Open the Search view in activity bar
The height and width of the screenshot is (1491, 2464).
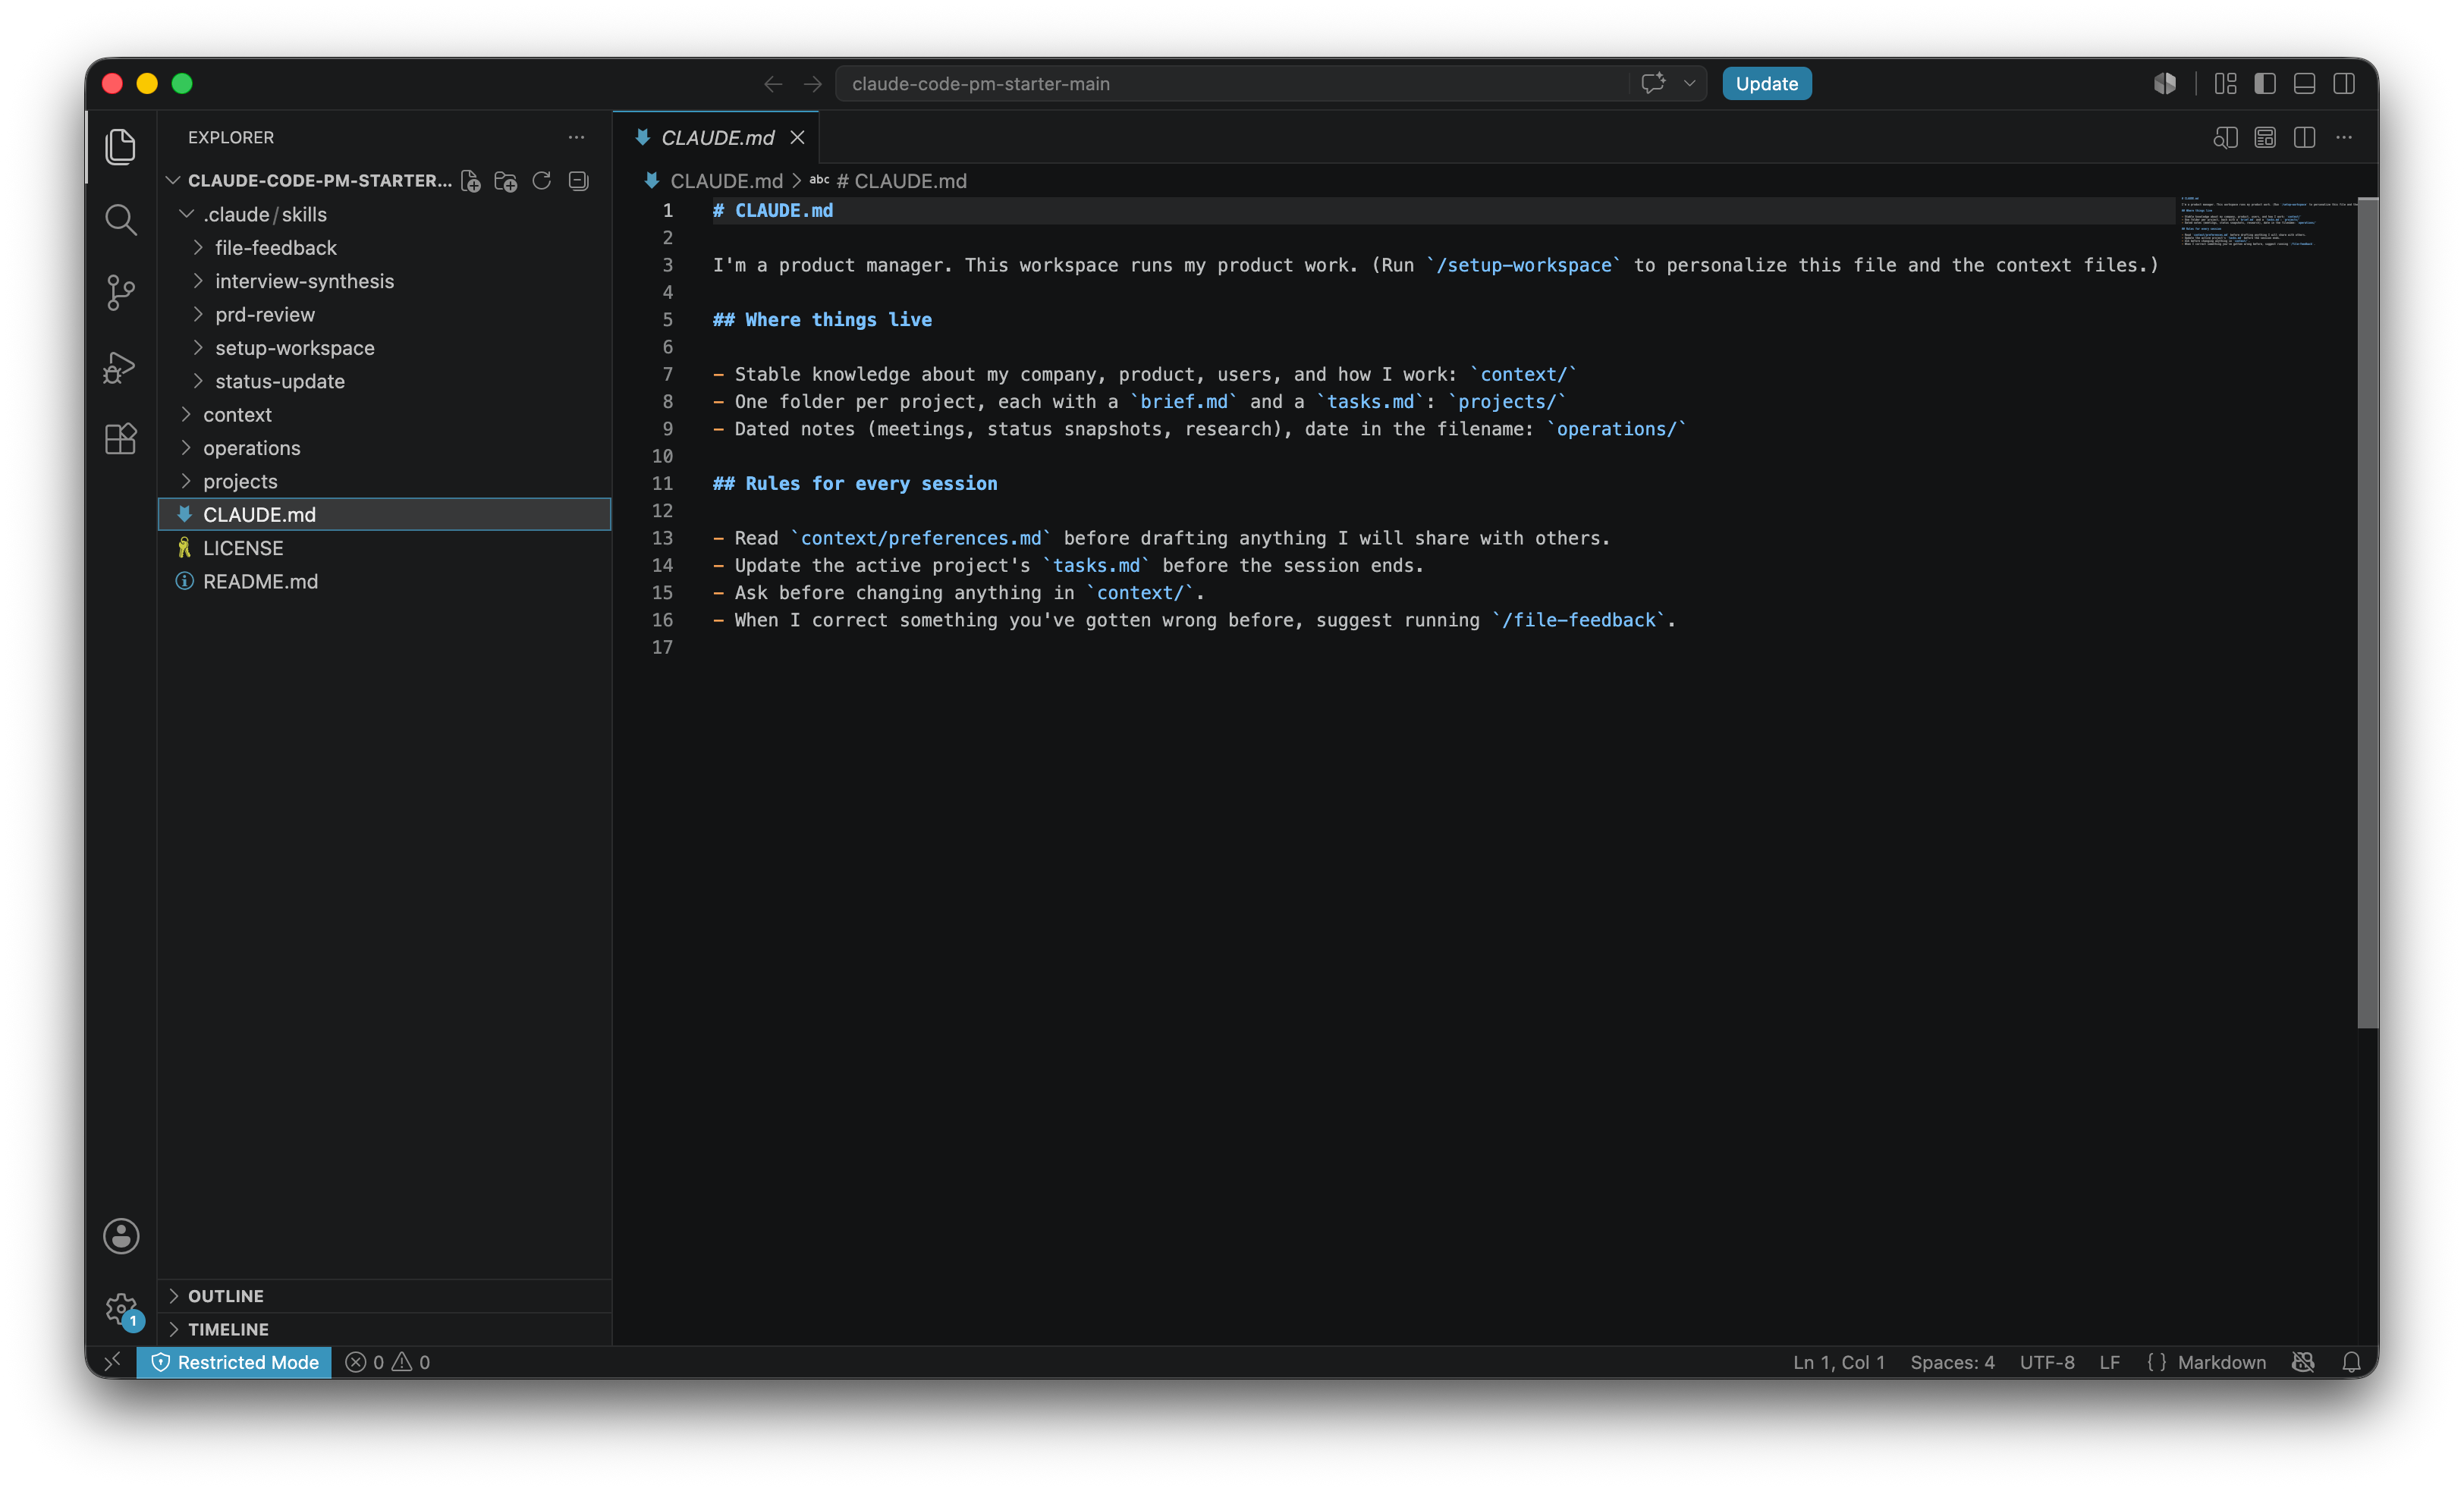(121, 219)
